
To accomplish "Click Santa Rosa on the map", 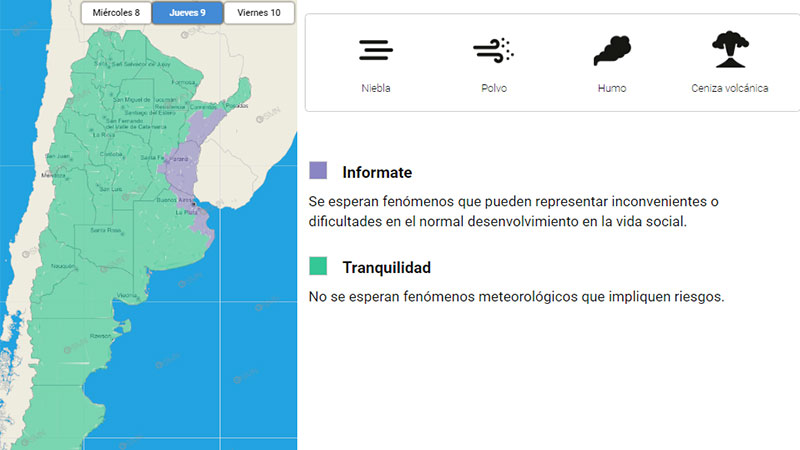I will tap(106, 231).
